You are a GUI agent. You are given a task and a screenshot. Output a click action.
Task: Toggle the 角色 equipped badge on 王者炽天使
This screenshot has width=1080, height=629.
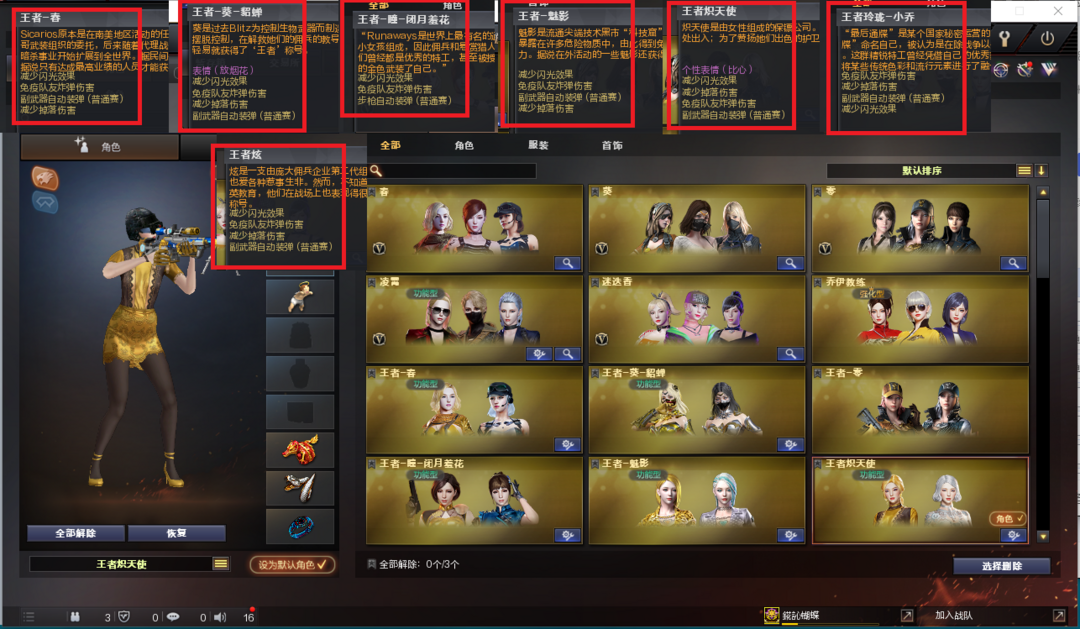[x=1008, y=519]
